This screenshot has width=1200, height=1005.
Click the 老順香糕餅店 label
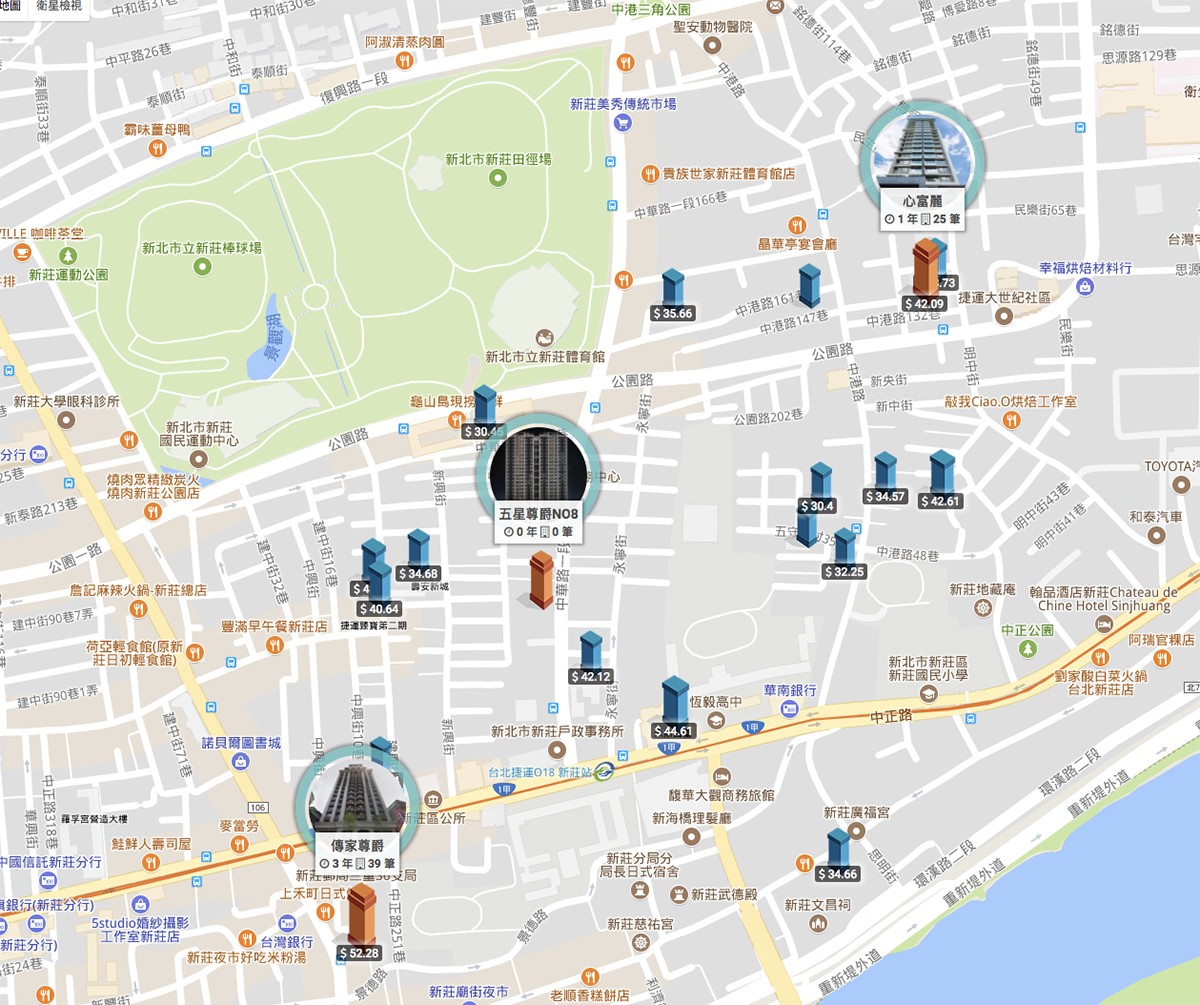click(x=589, y=996)
